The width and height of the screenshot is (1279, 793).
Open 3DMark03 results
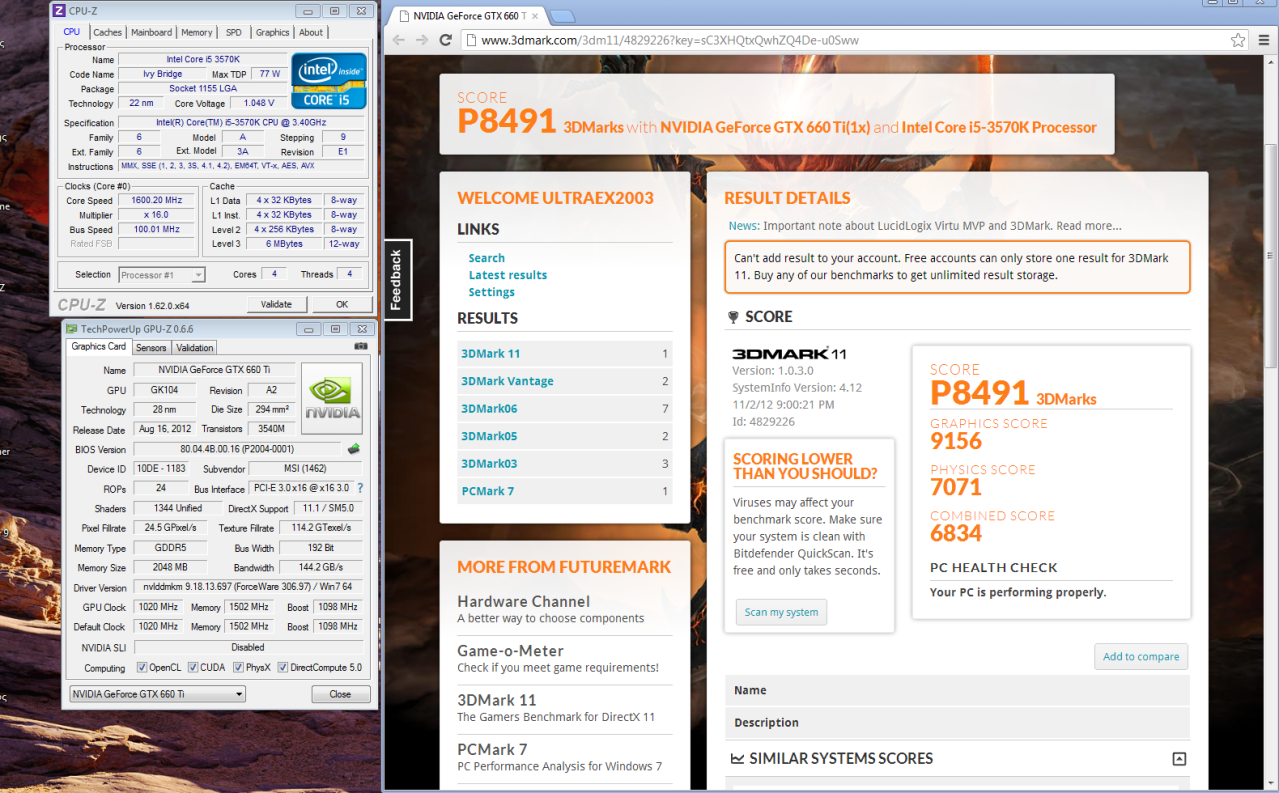point(565,464)
